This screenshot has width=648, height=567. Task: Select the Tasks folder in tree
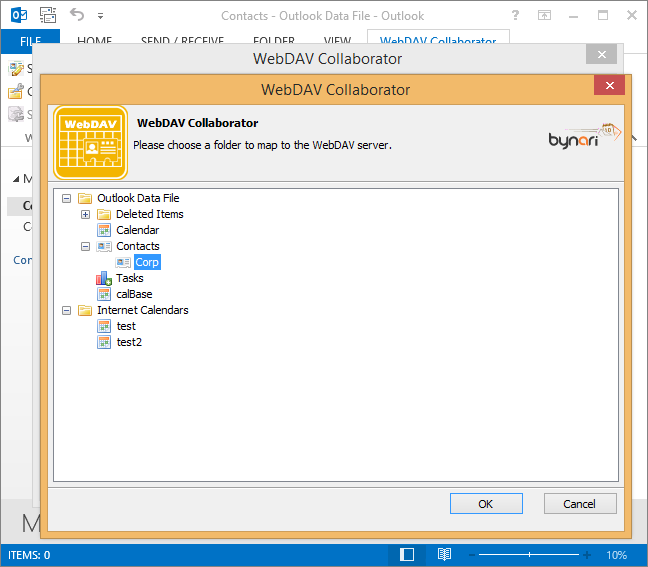(130, 278)
